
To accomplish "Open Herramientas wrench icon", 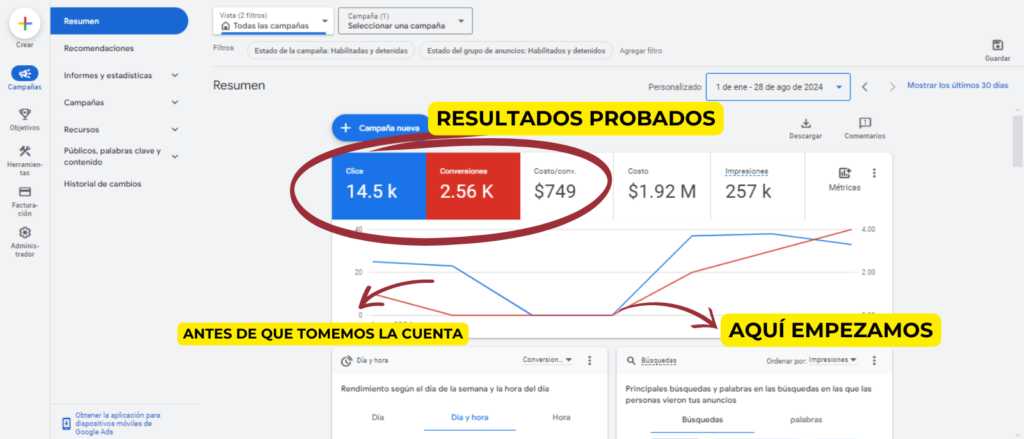I will [25, 151].
